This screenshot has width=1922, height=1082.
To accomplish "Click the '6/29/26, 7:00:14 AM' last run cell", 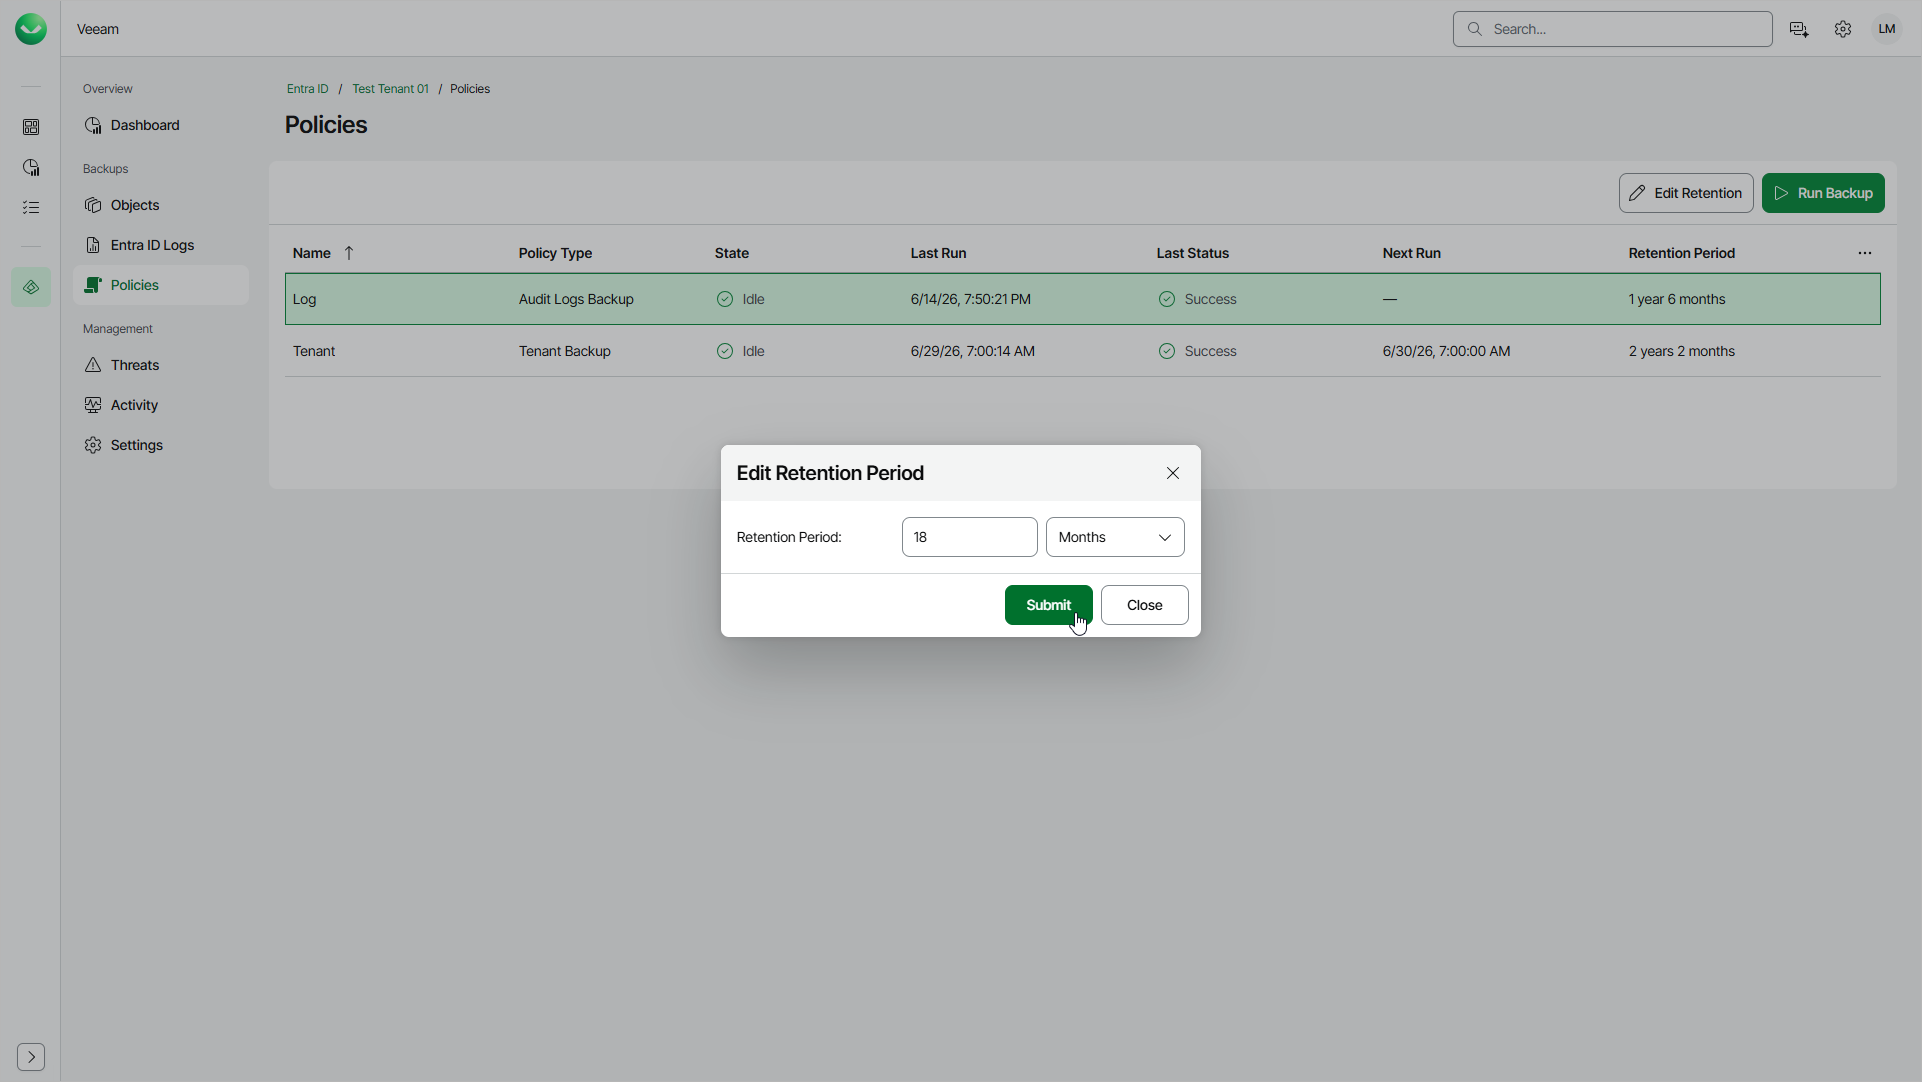I will pos(972,351).
